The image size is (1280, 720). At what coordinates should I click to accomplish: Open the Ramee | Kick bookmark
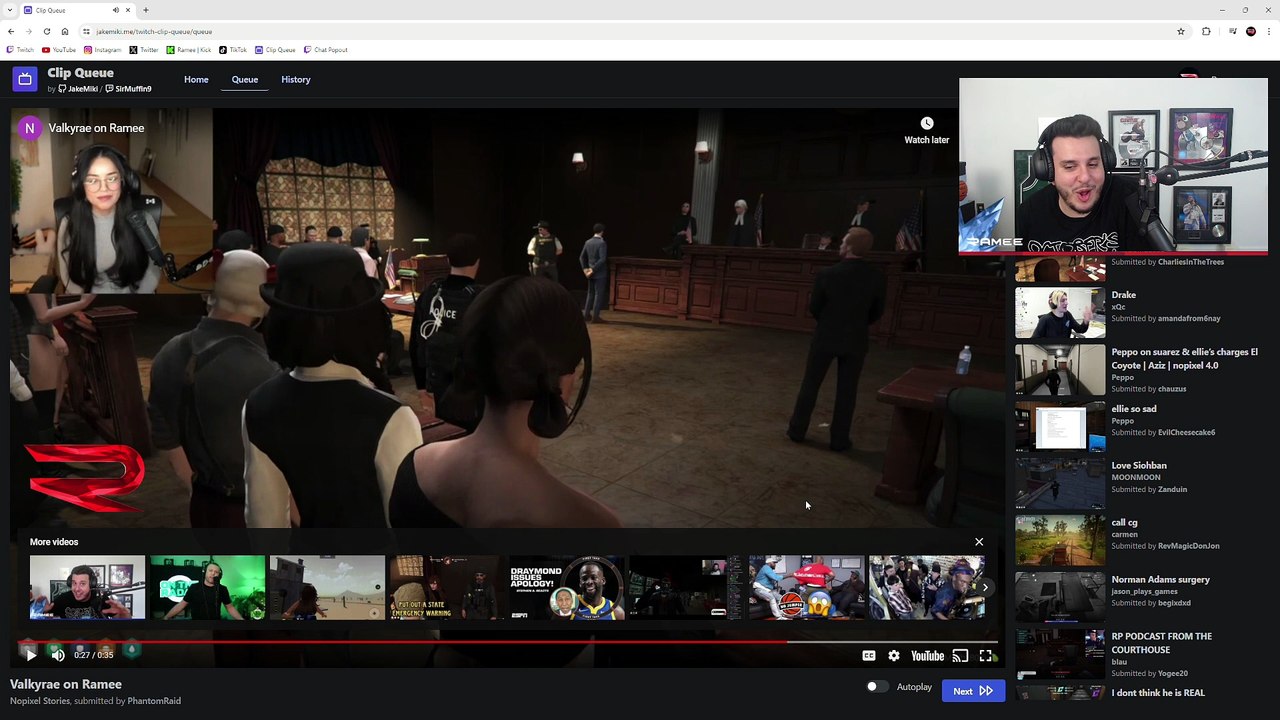pyautogui.click(x=189, y=49)
